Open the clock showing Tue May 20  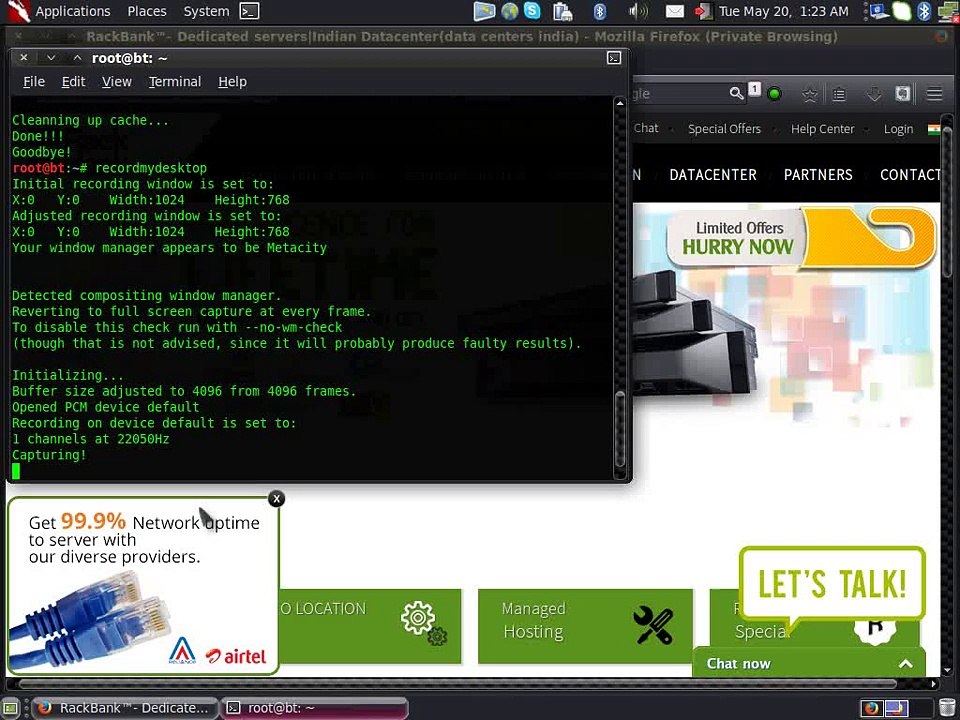pyautogui.click(x=783, y=11)
